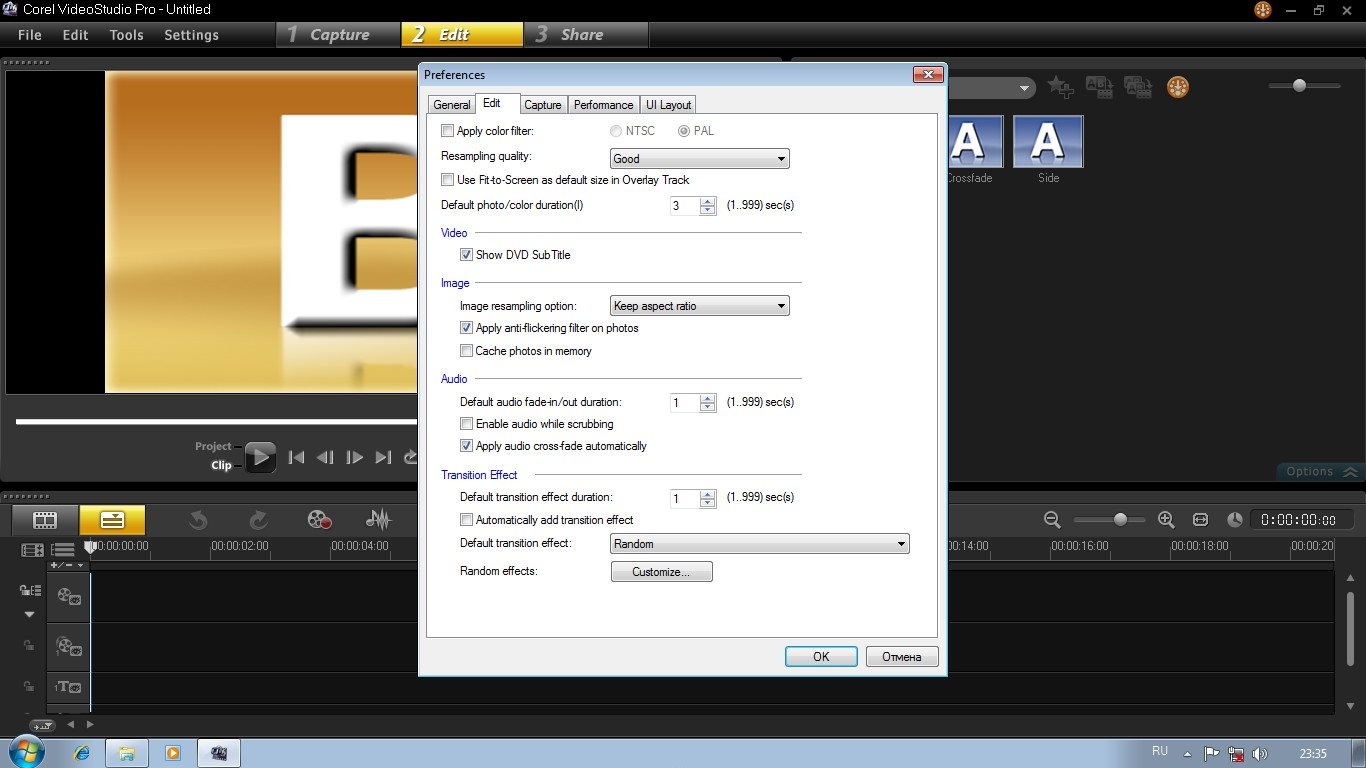Open the Default transition effect dropdown
The height and width of the screenshot is (768, 1366).
click(x=759, y=544)
